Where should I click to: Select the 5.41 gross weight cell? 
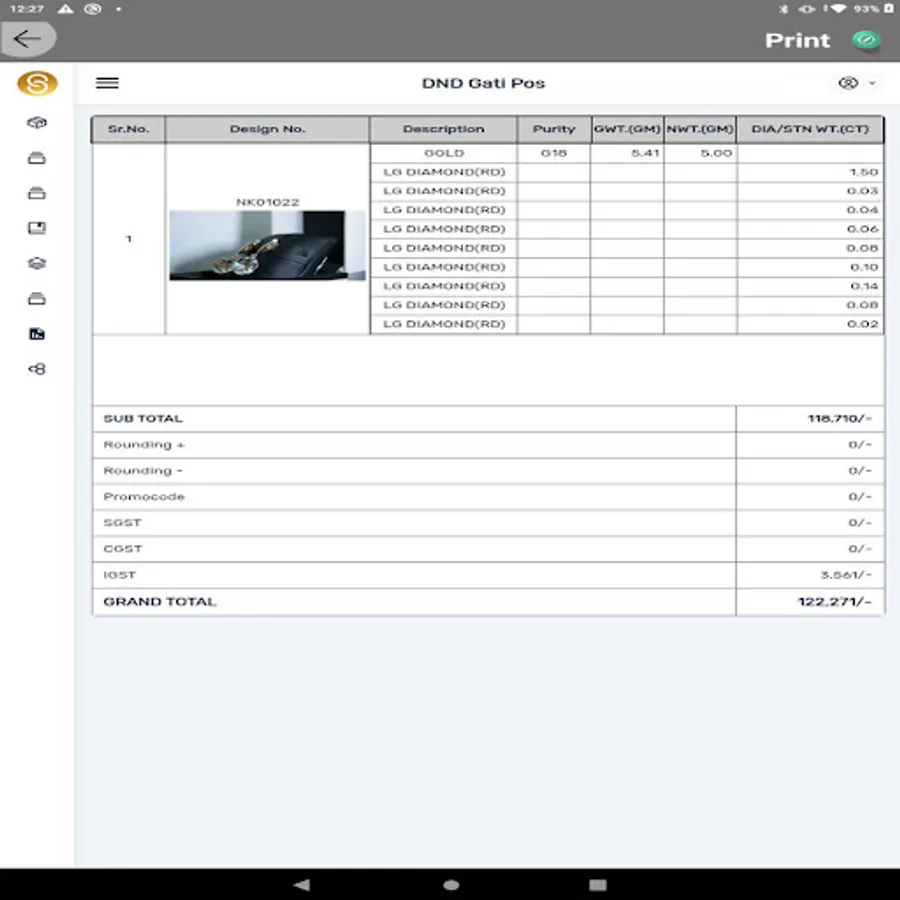(x=627, y=153)
